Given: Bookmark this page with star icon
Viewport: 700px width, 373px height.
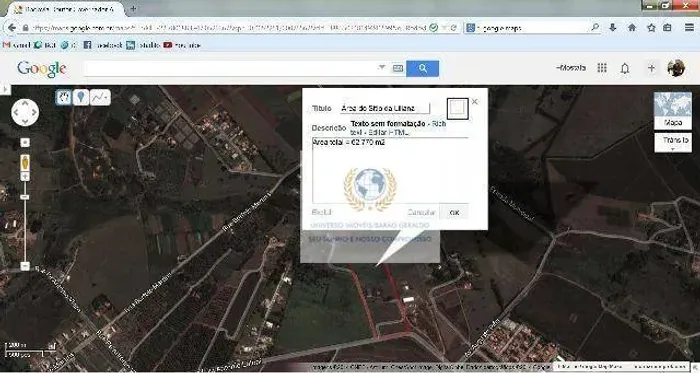Looking at the screenshot, I should coord(651,28).
